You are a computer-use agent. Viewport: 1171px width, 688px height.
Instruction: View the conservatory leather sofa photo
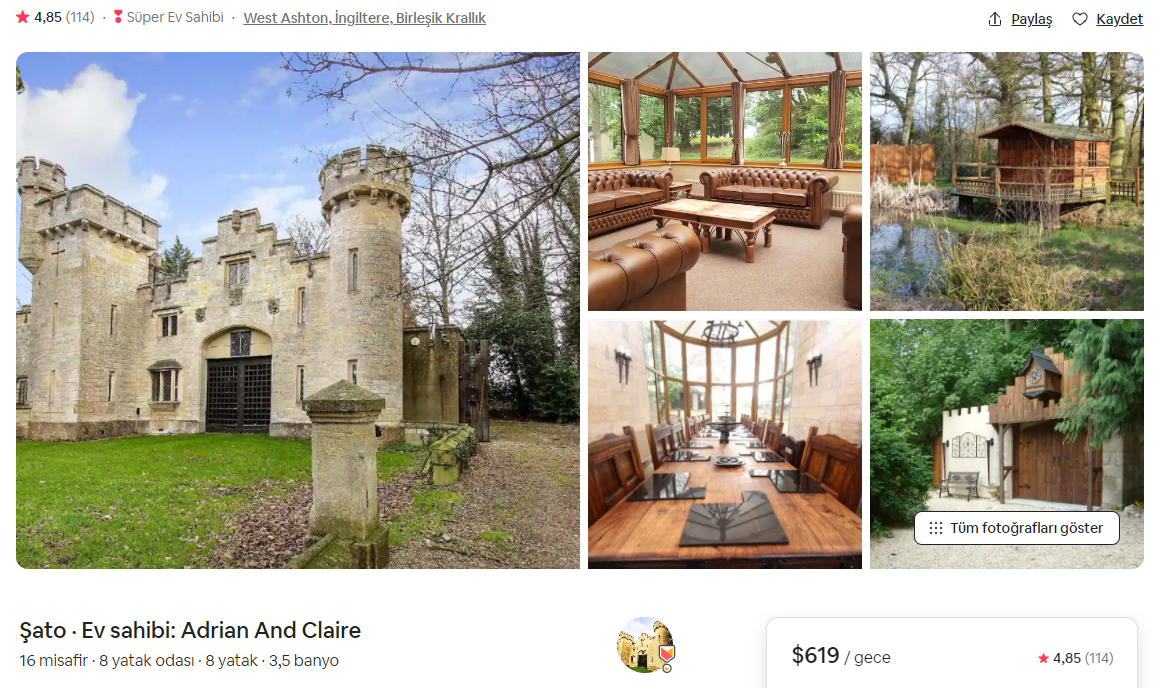(x=724, y=182)
